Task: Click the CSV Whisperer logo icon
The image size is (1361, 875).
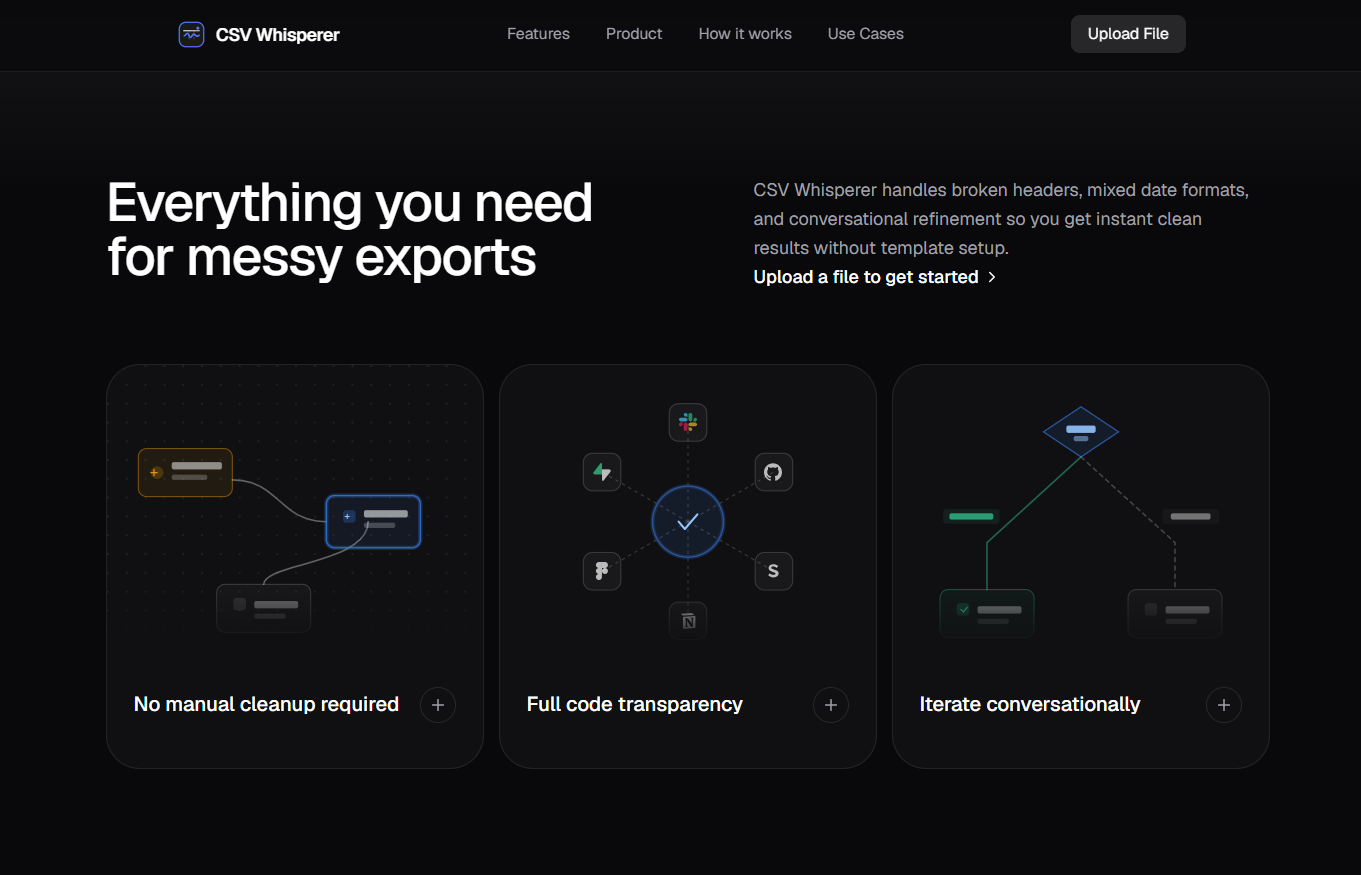Action: click(x=191, y=34)
